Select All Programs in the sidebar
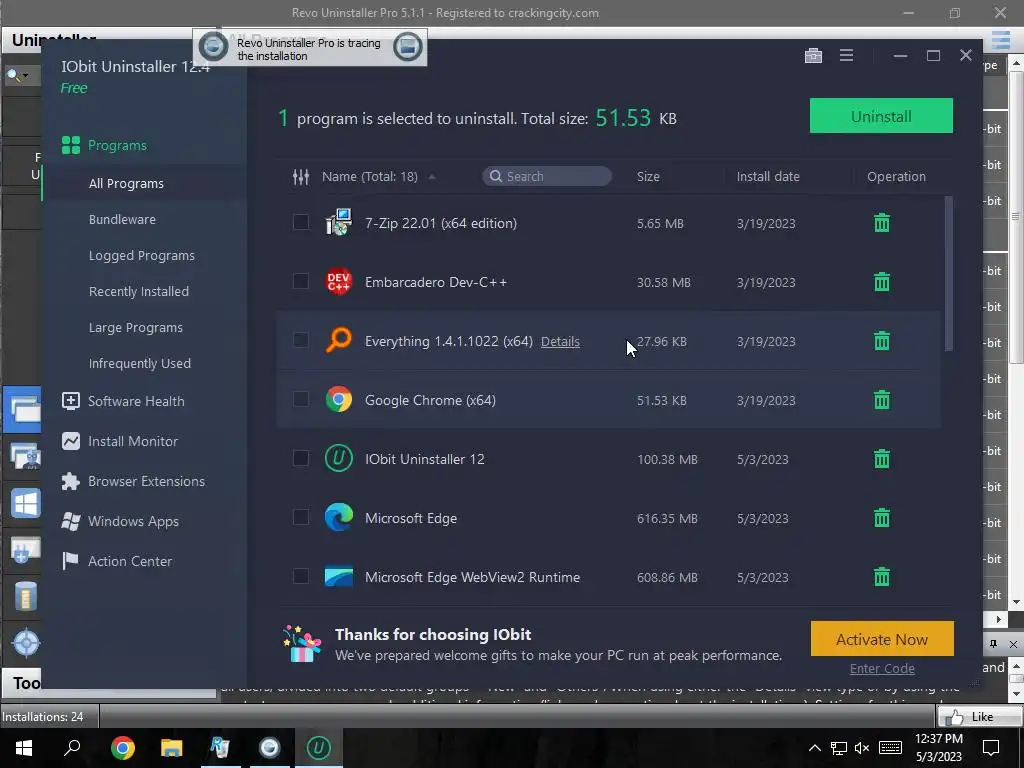This screenshot has width=1024, height=768. pyautogui.click(x=126, y=184)
